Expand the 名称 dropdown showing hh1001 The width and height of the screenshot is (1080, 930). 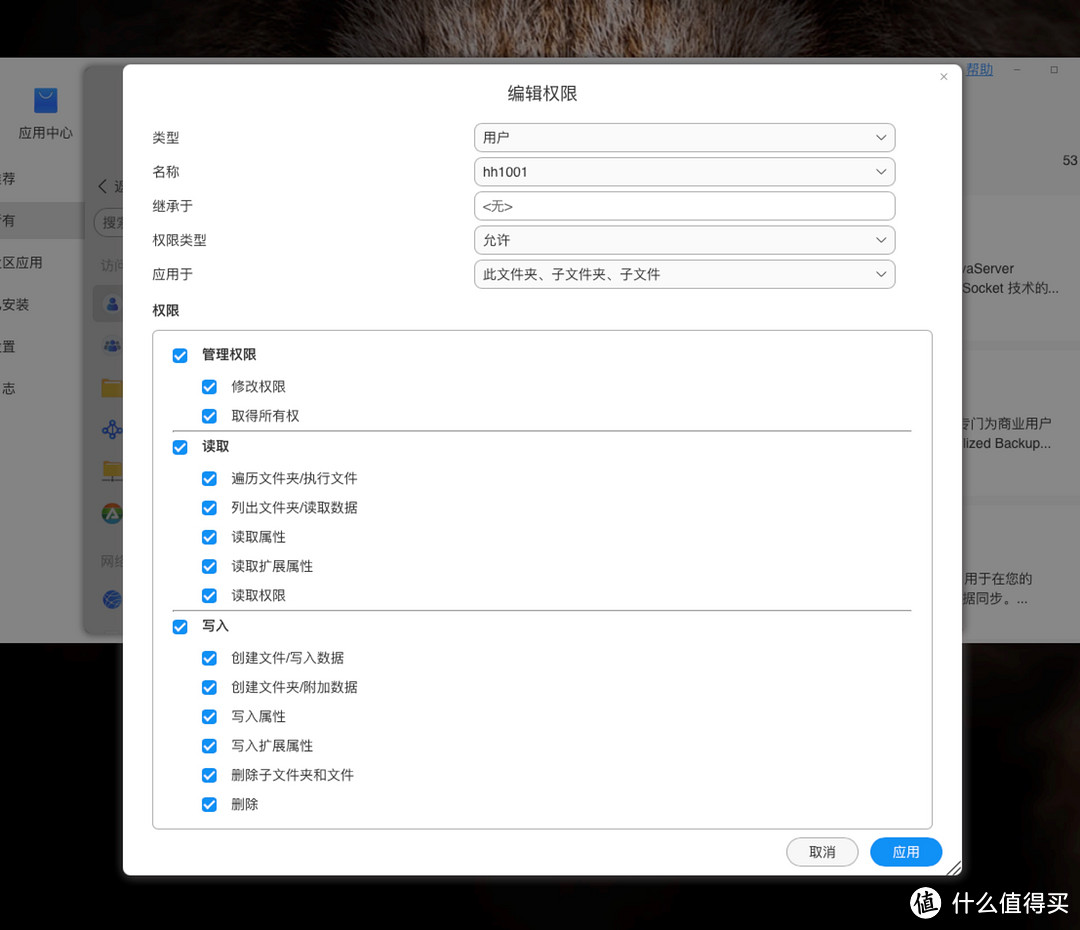684,172
